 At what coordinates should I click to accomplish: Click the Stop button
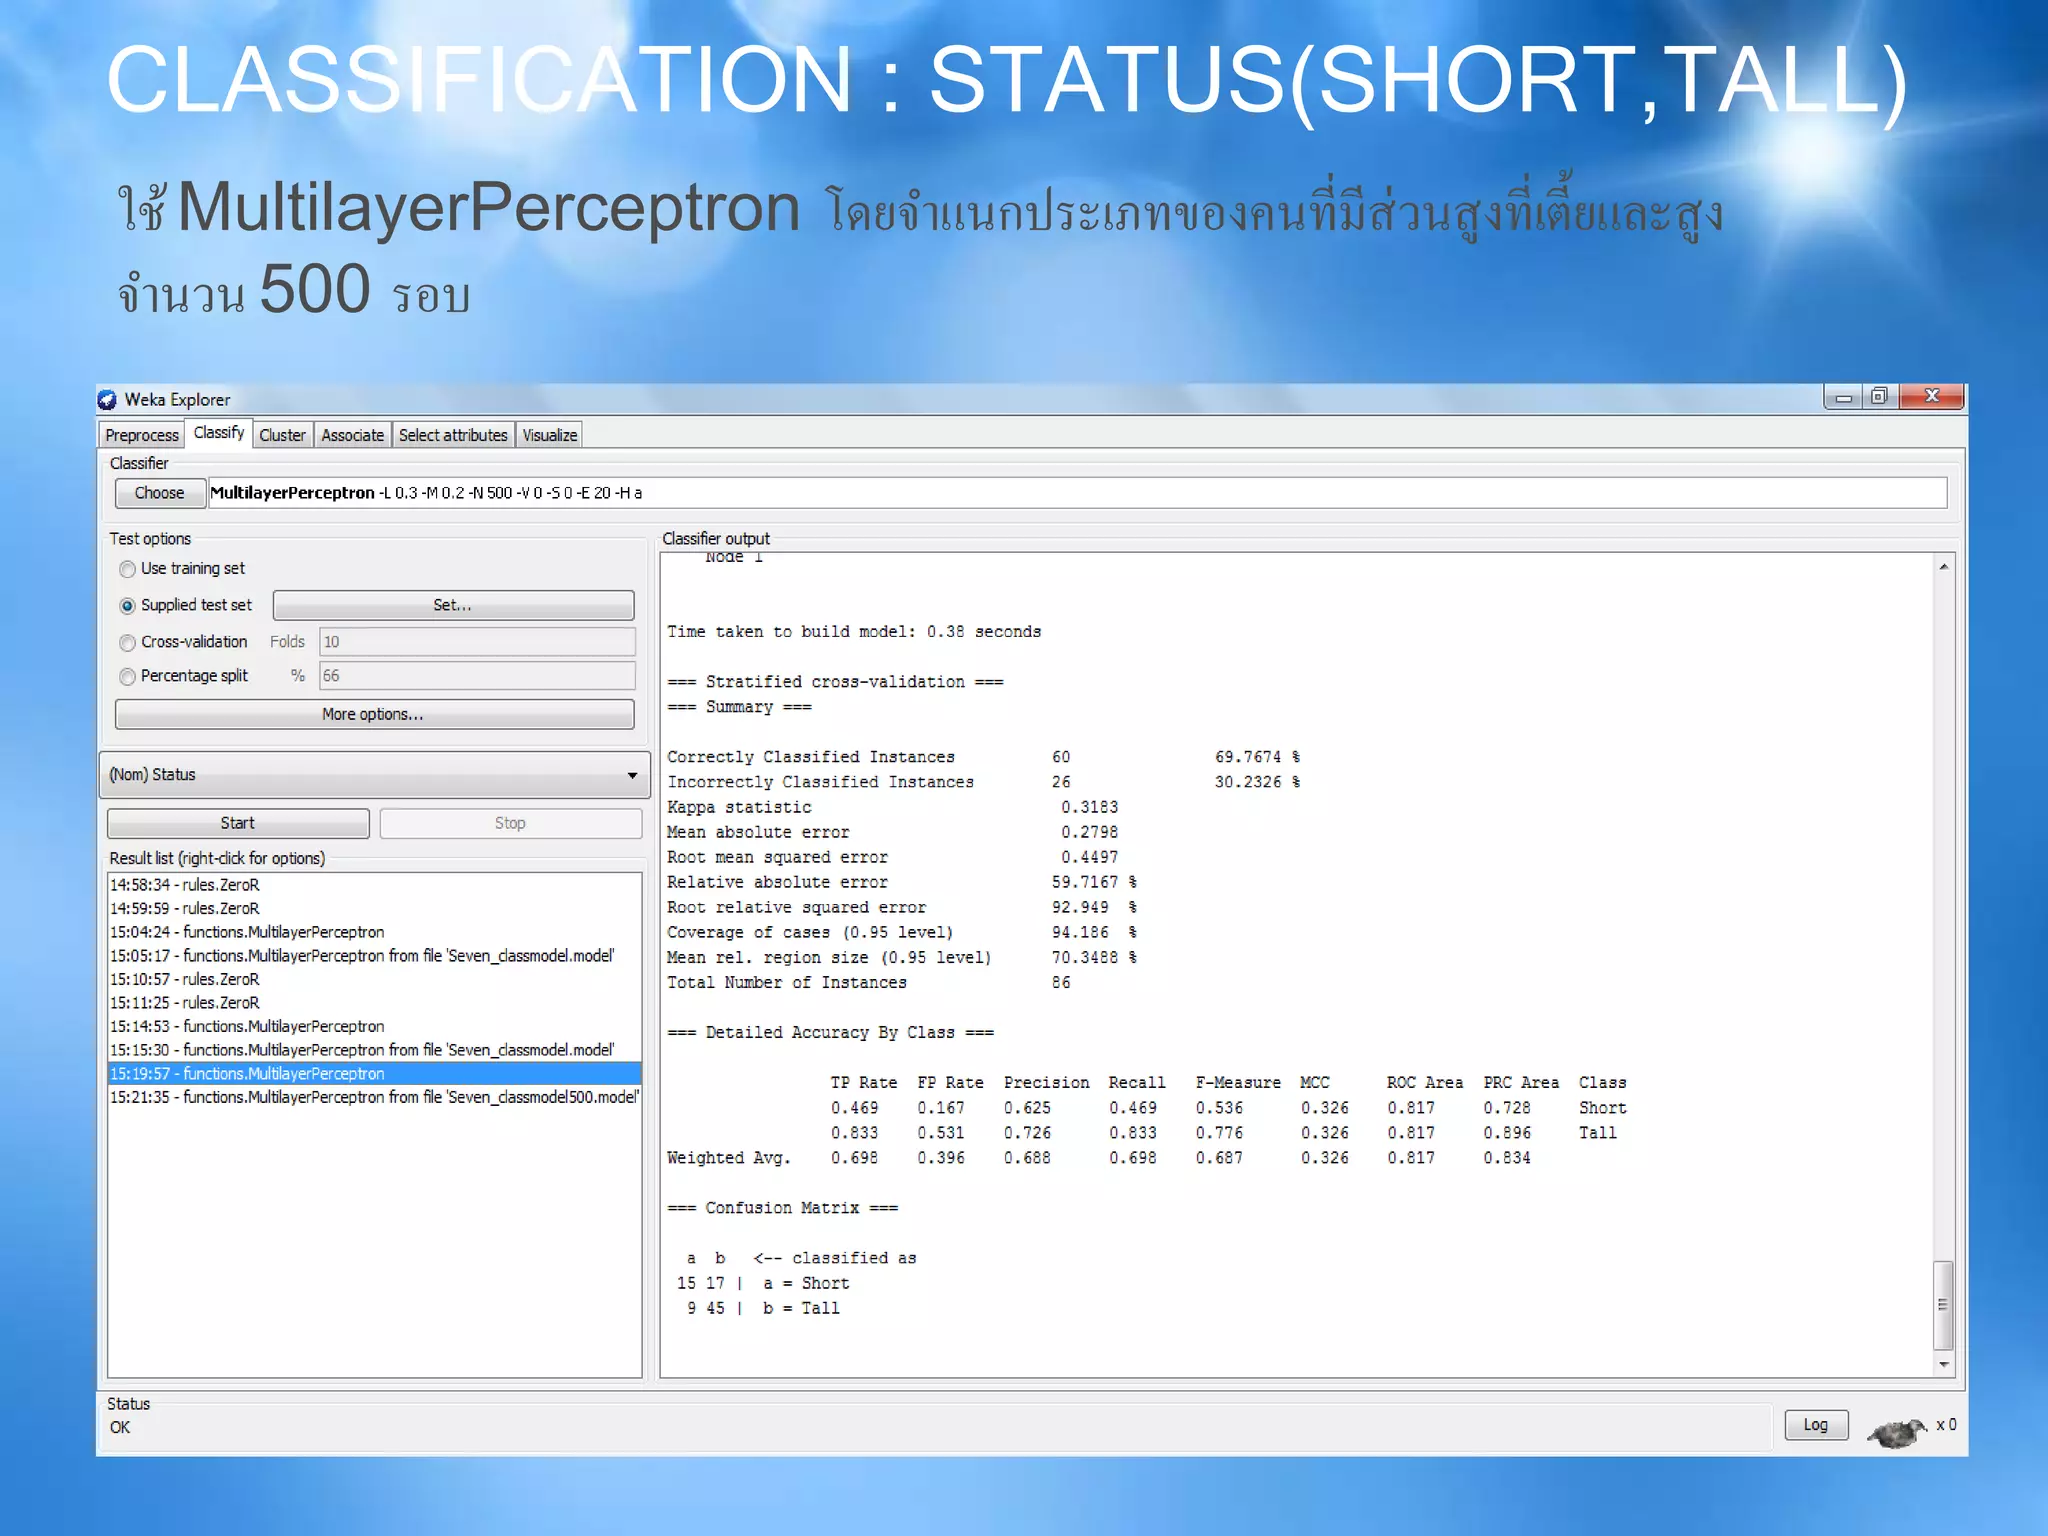coord(510,823)
